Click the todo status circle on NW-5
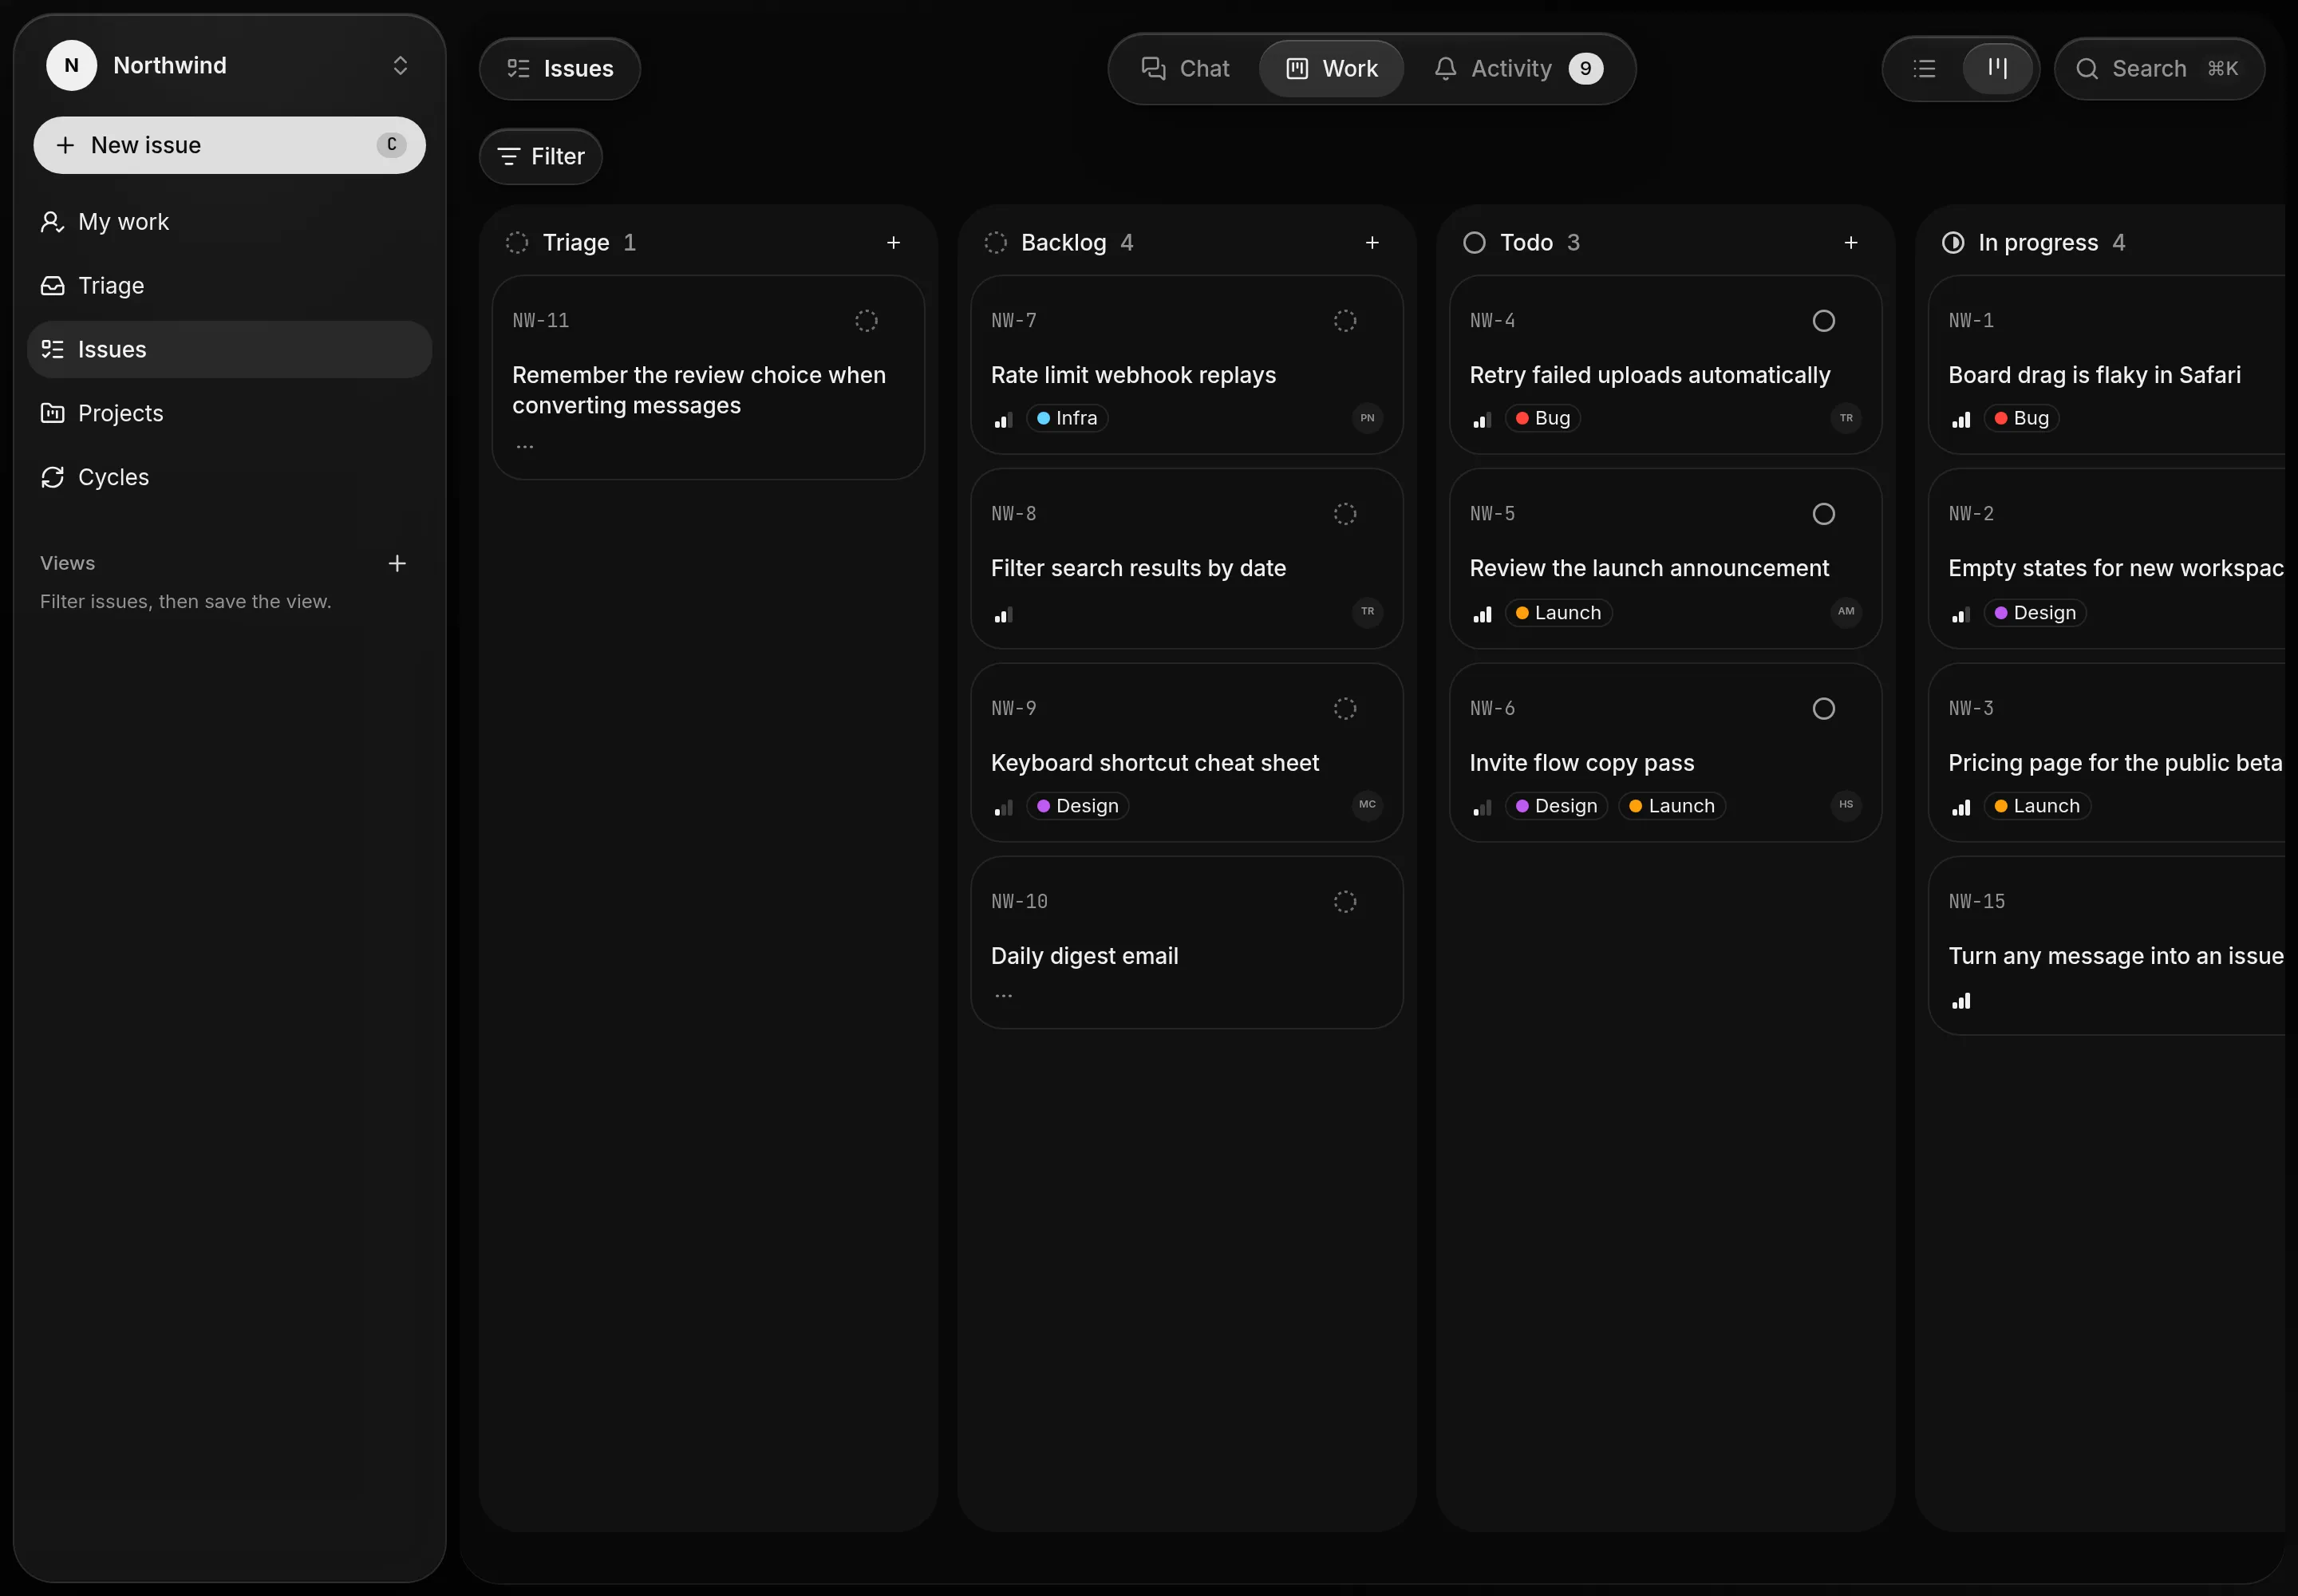The width and height of the screenshot is (2298, 1596). point(1824,513)
